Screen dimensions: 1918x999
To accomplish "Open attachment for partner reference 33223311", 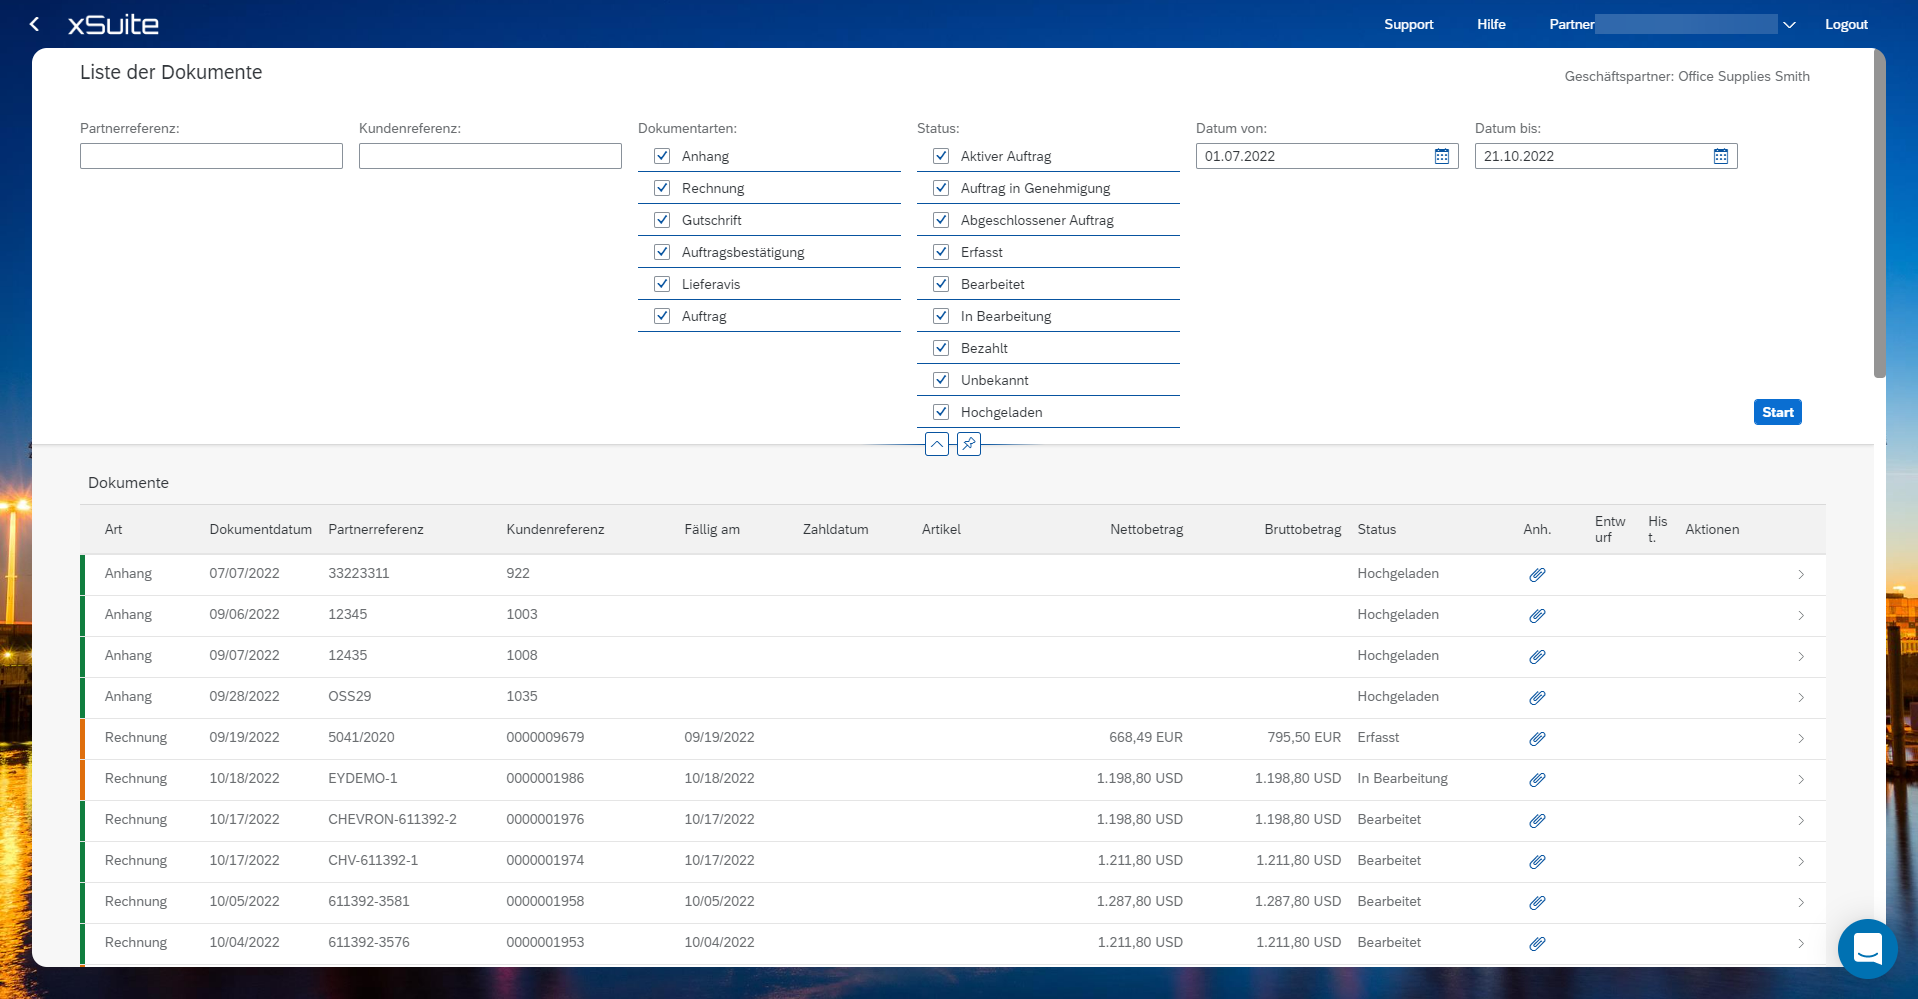I will tap(1537, 574).
